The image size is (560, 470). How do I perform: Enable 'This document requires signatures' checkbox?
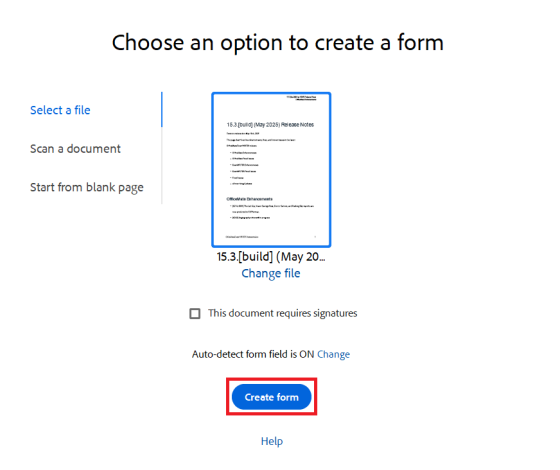(x=195, y=314)
